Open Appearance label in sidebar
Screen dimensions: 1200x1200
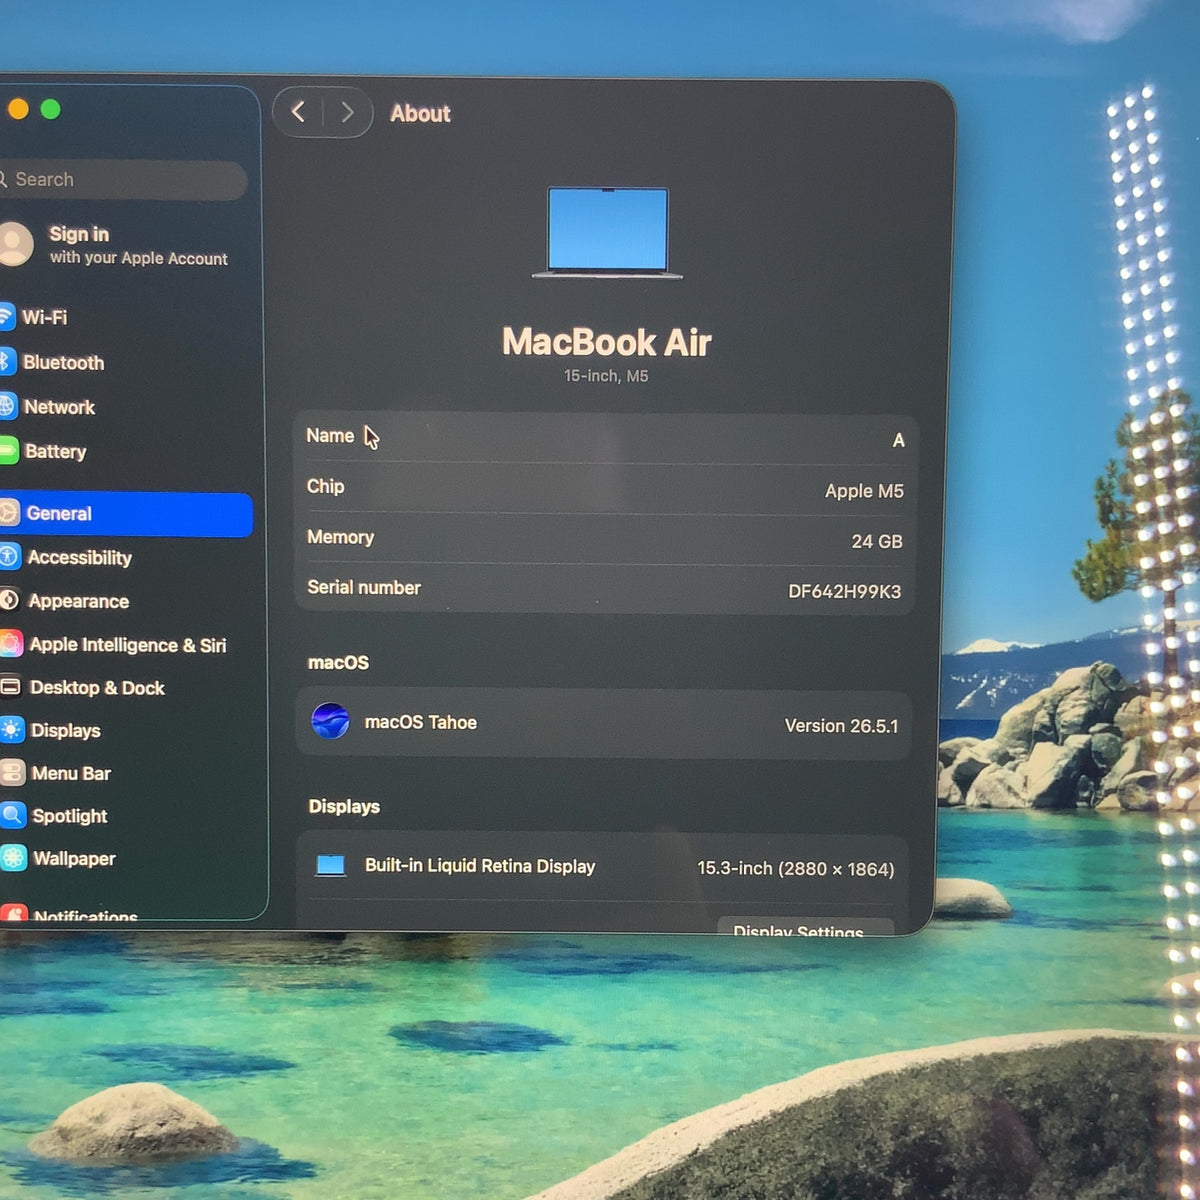pos(79,601)
